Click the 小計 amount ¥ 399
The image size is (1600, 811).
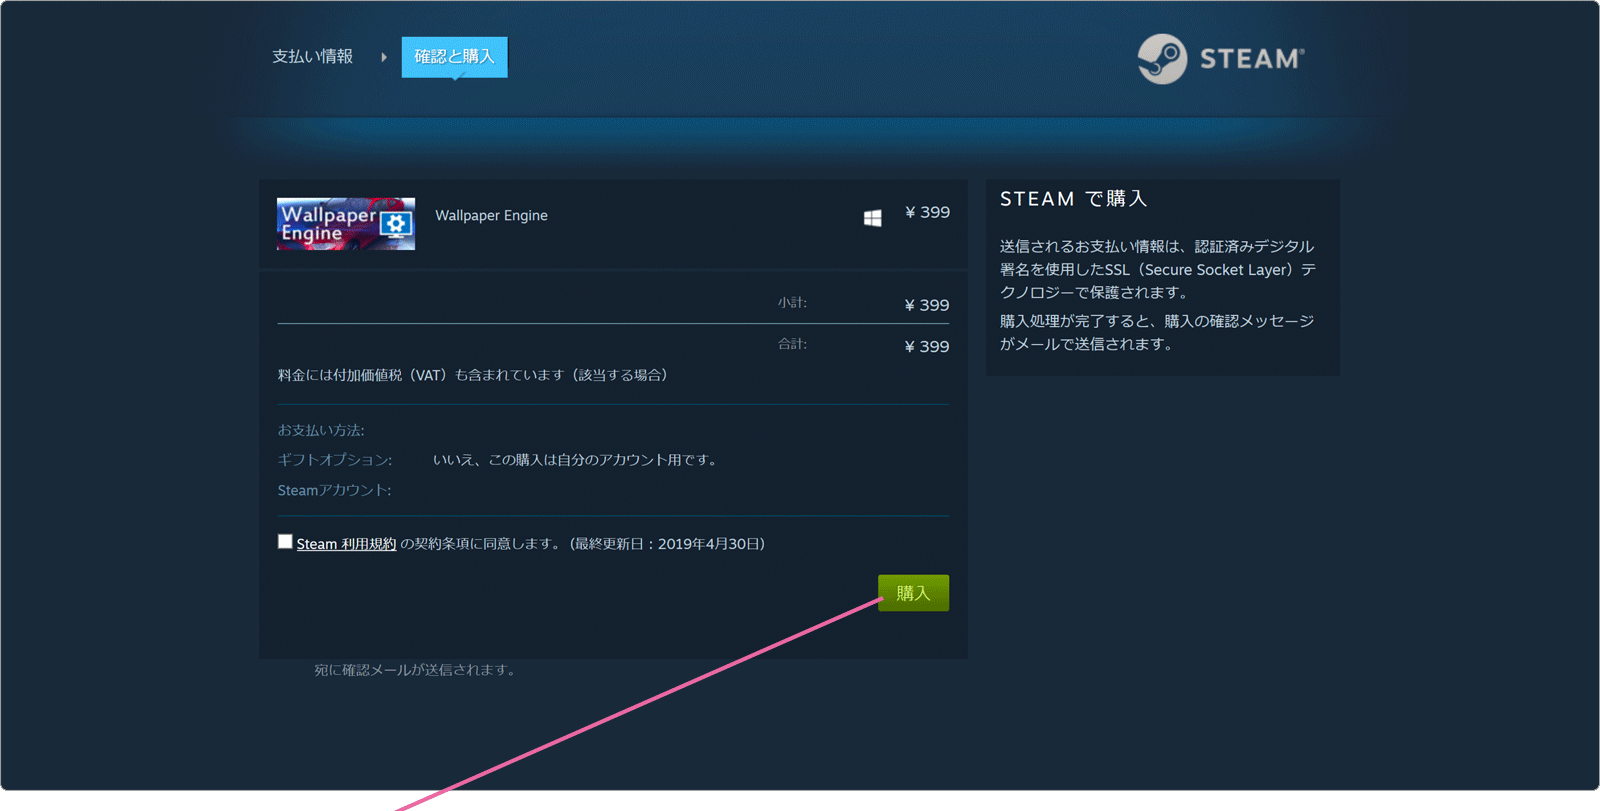coord(927,305)
